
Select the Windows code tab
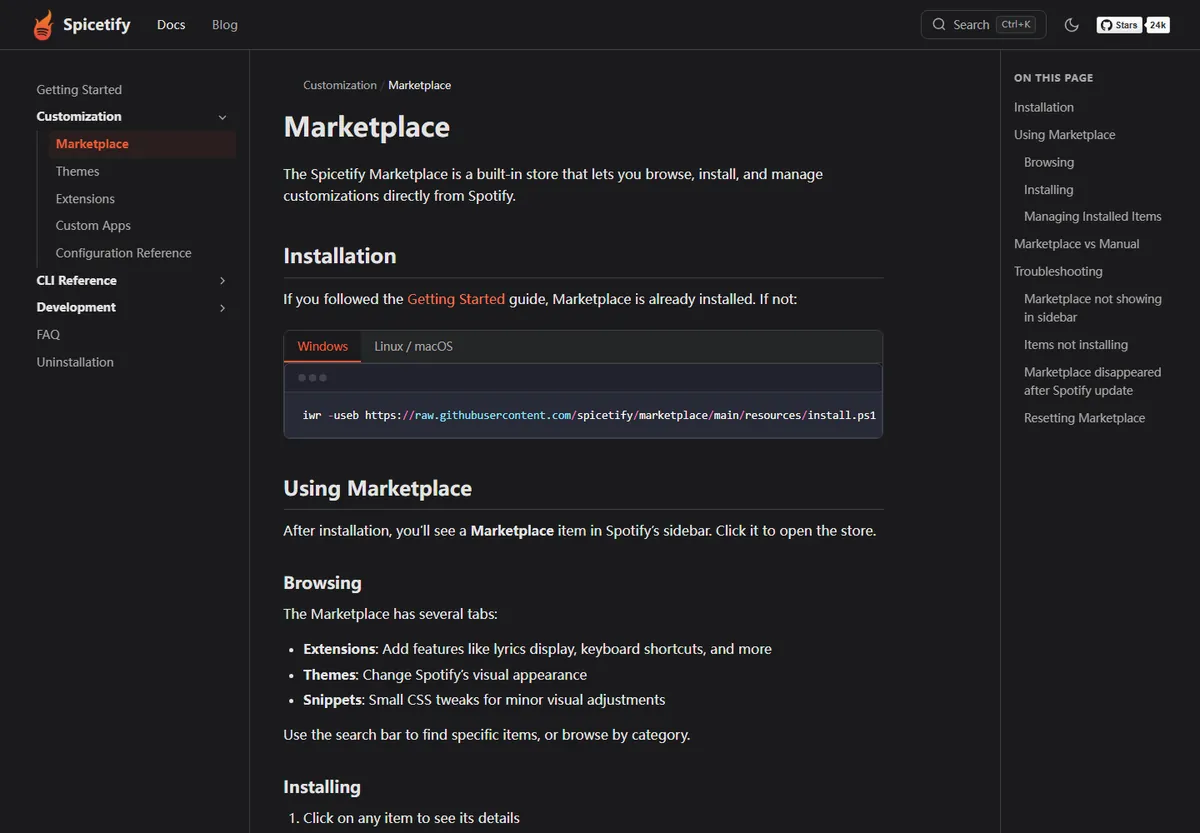322,346
